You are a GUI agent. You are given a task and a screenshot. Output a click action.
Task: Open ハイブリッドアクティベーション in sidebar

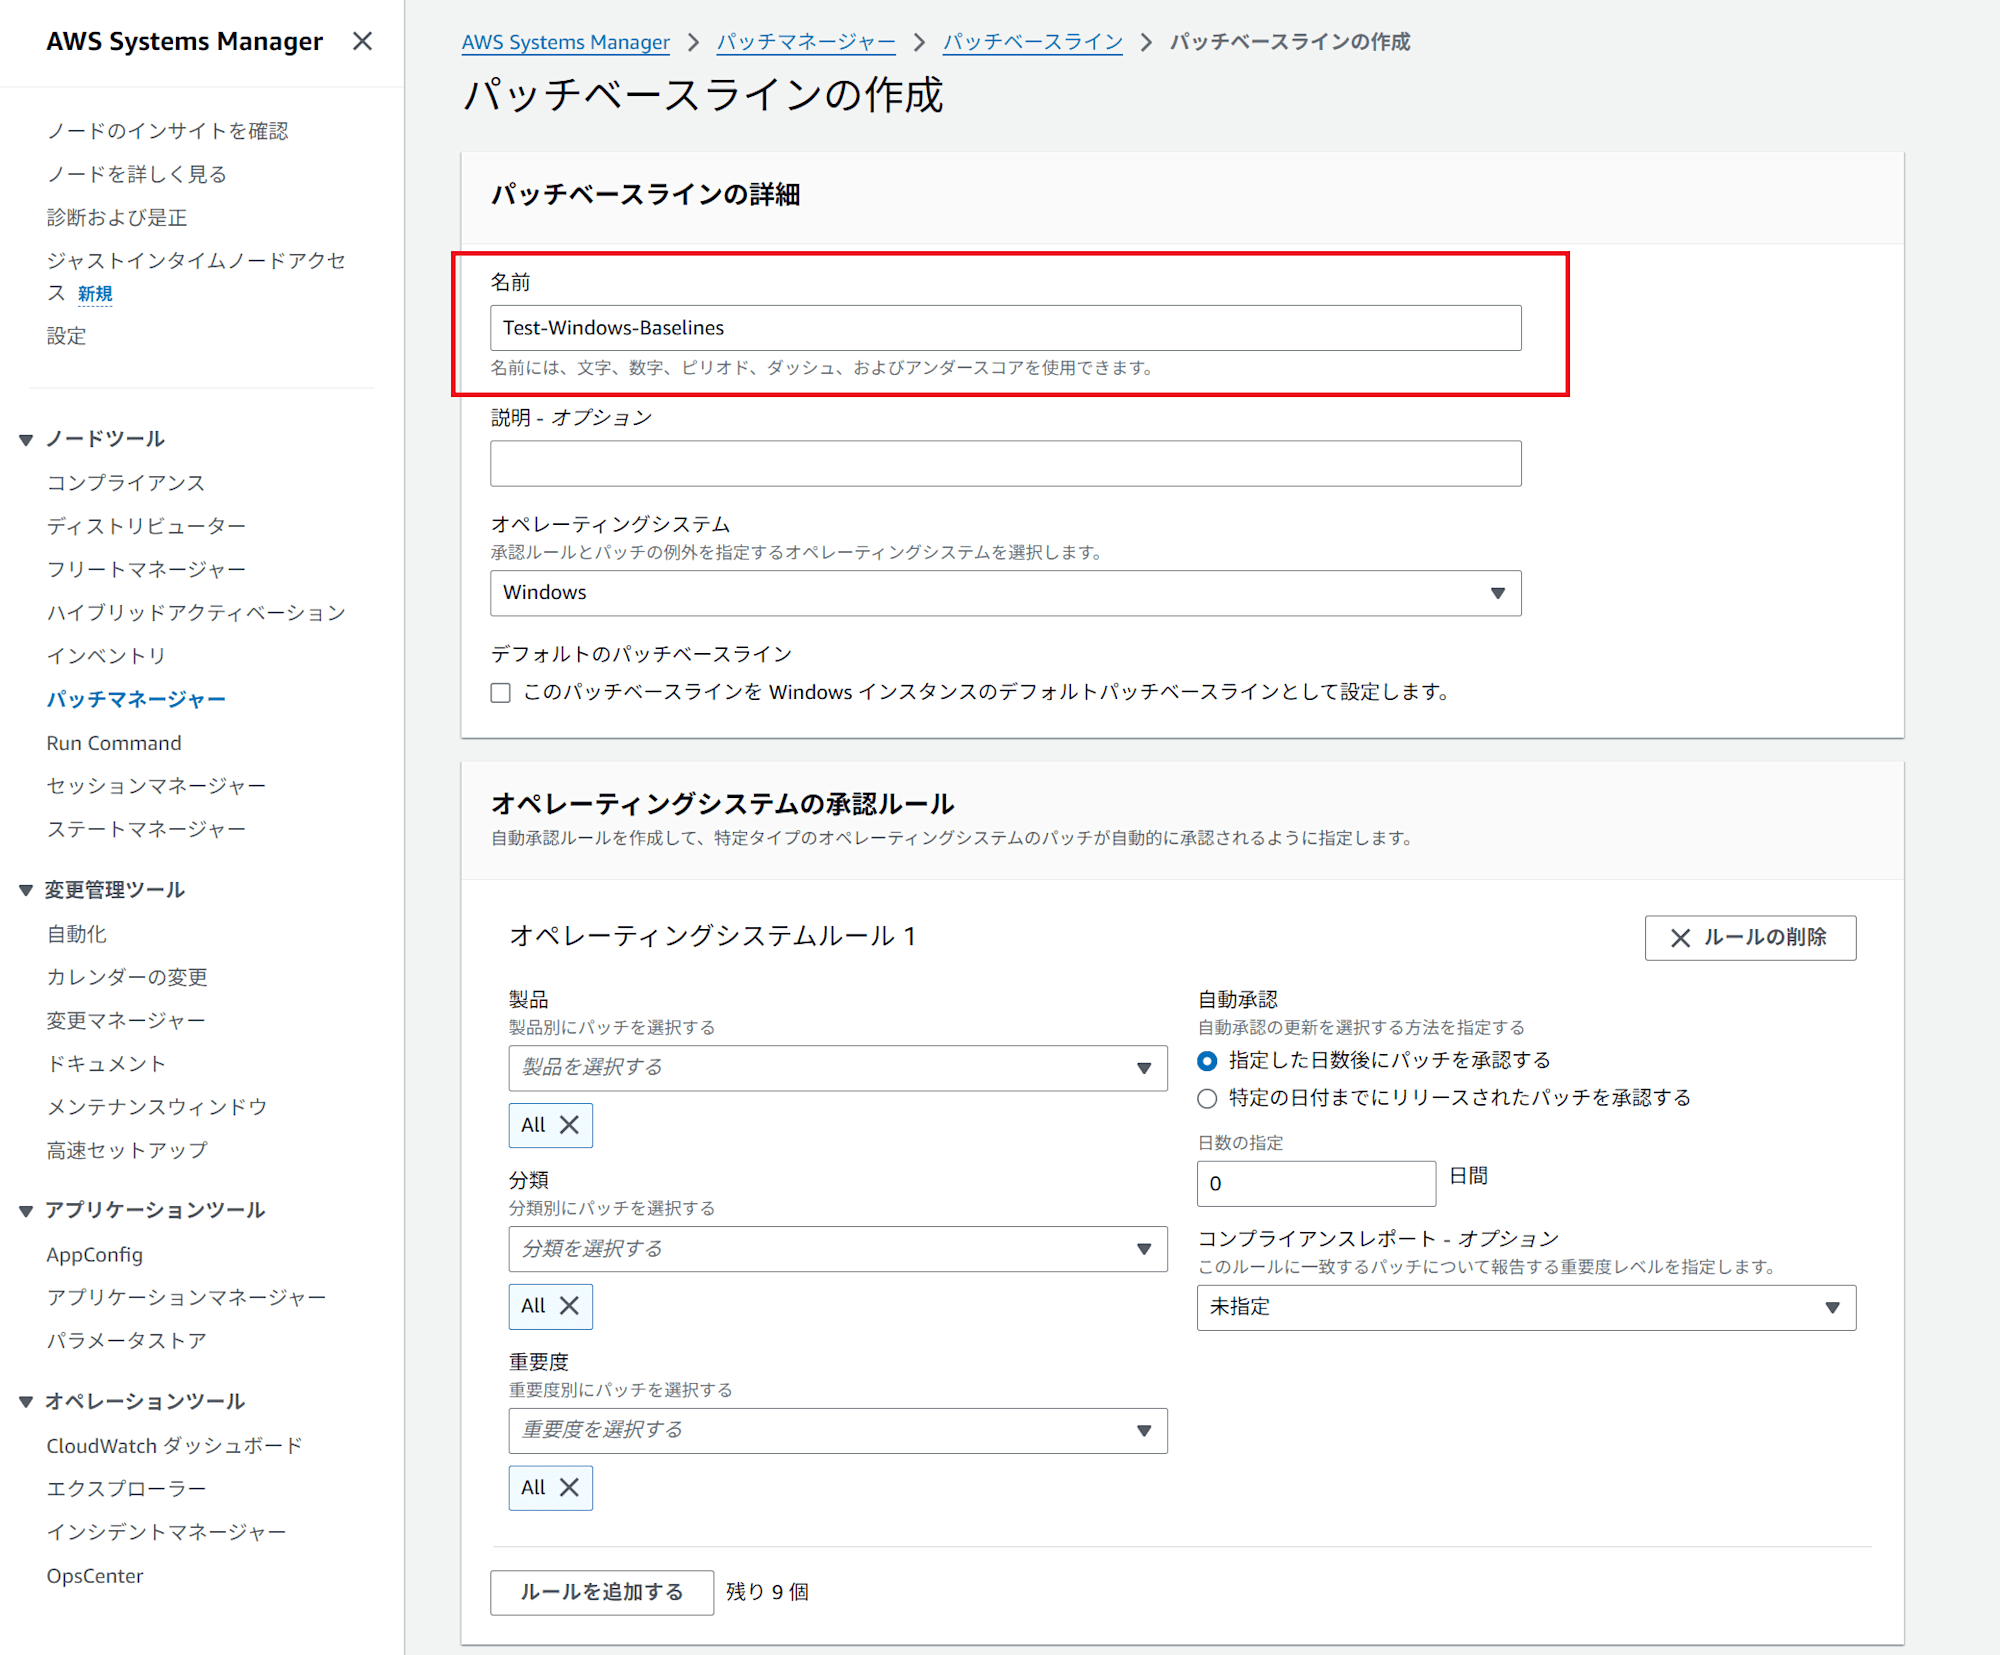coord(196,613)
